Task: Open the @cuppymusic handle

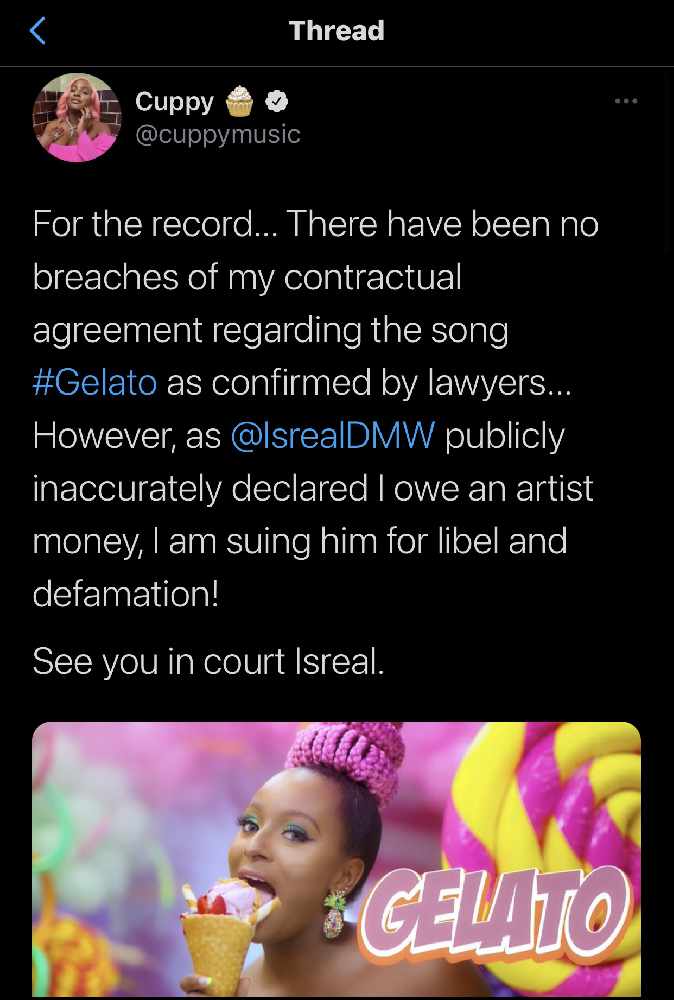Action: click(217, 134)
